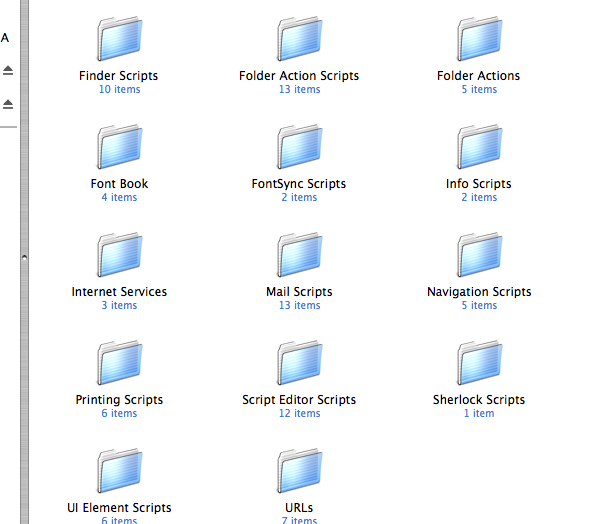The image size is (592, 524).
Task: Click the Info Scripts folder icon
Action: [x=479, y=146]
